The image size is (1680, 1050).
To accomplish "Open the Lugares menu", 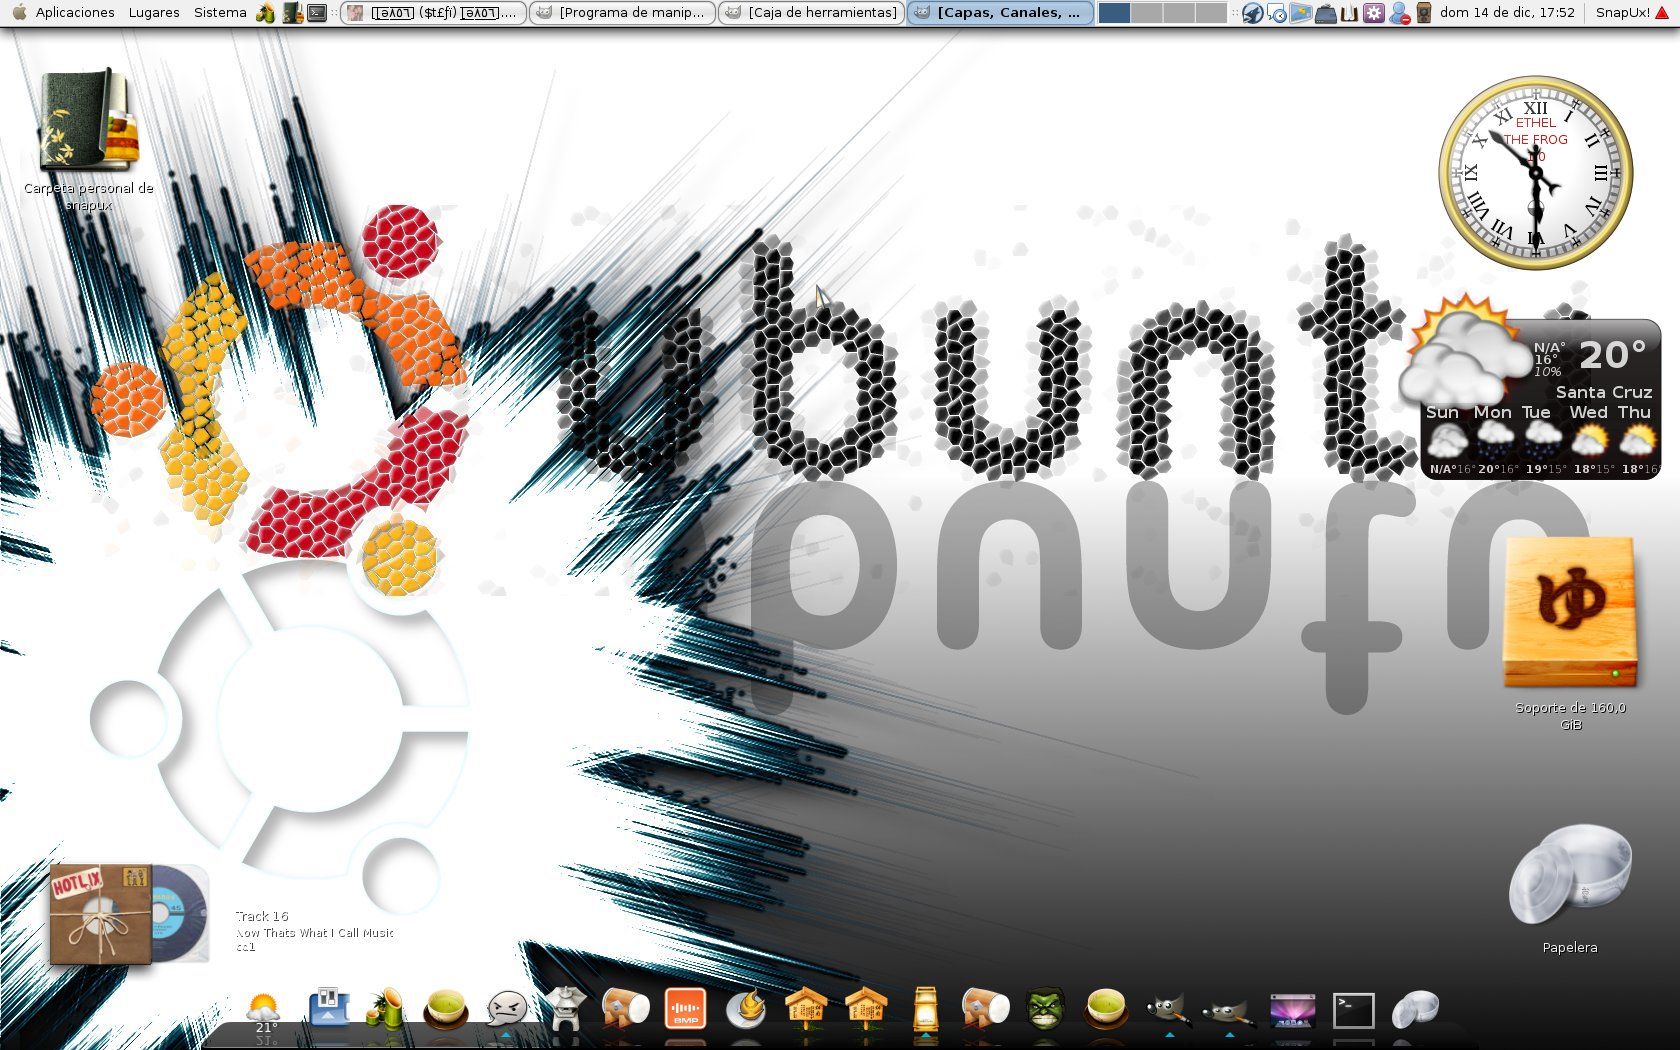I will (154, 13).
